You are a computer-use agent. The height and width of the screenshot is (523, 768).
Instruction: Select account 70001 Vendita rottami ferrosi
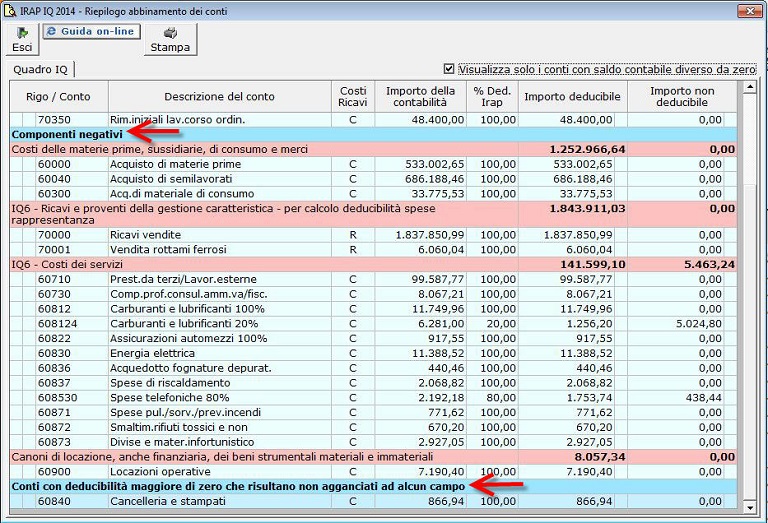[x=373, y=249]
